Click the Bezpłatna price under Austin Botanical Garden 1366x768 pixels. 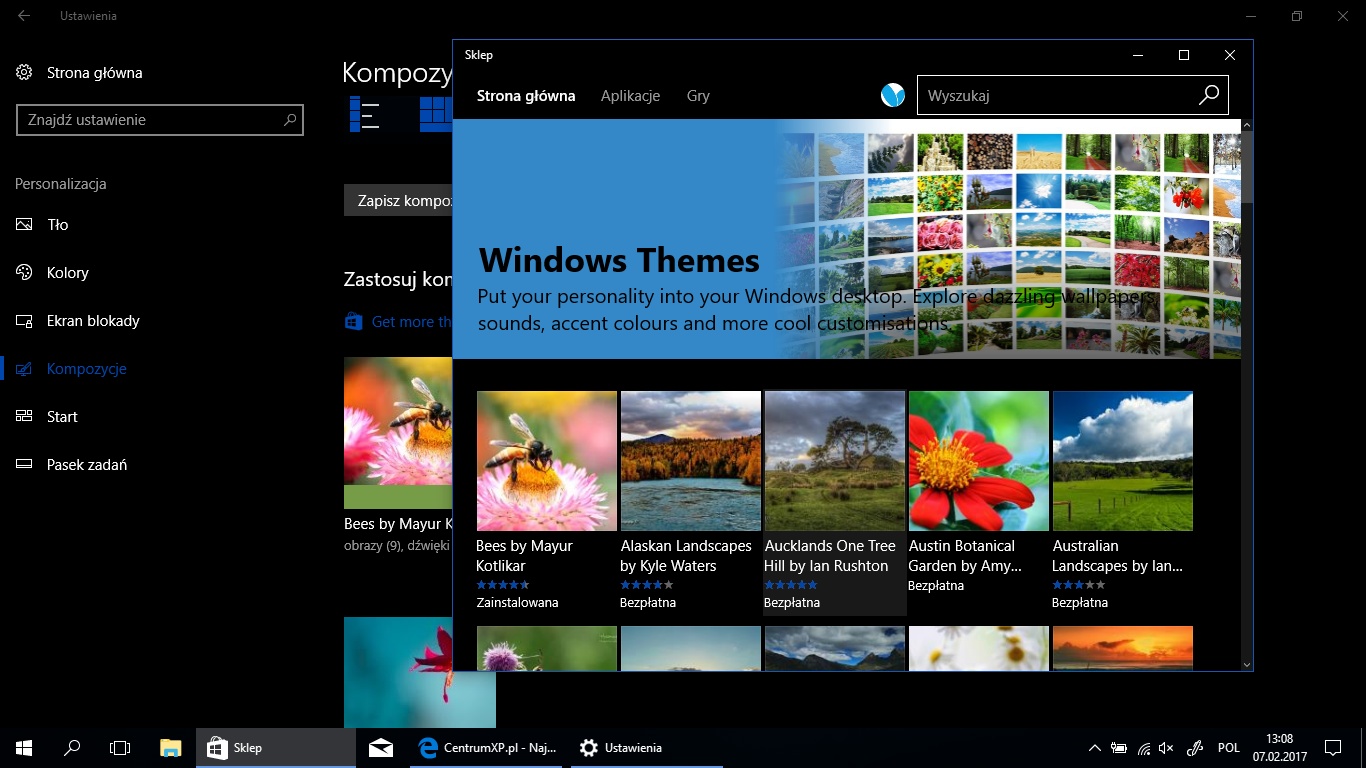[936, 586]
